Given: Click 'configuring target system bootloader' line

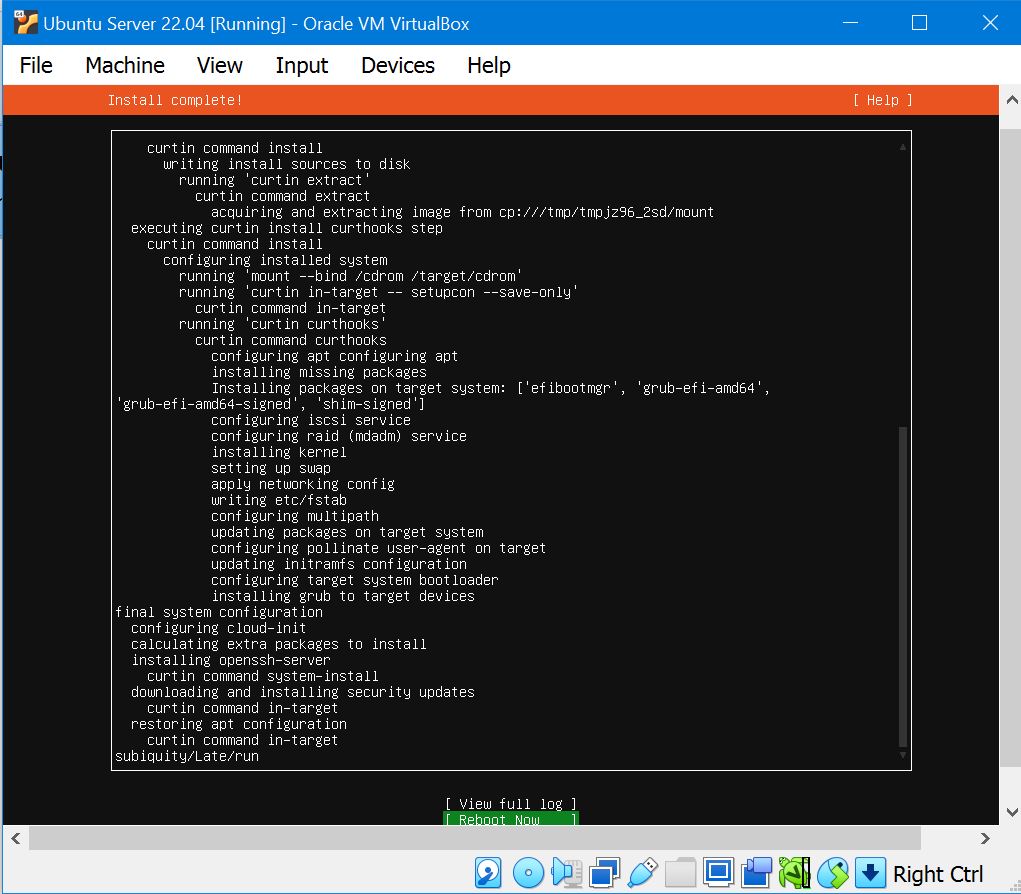Looking at the screenshot, I should [x=355, y=580].
